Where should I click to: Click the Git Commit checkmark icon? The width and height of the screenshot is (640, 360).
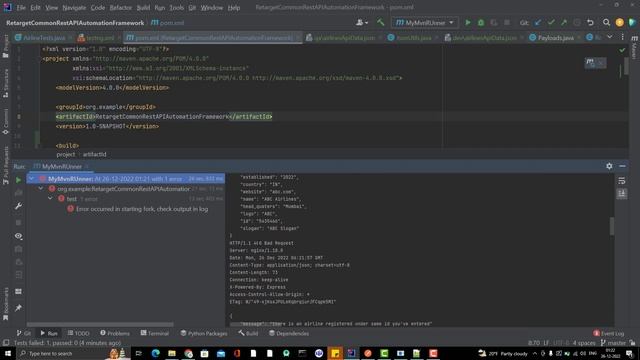[x=551, y=23]
